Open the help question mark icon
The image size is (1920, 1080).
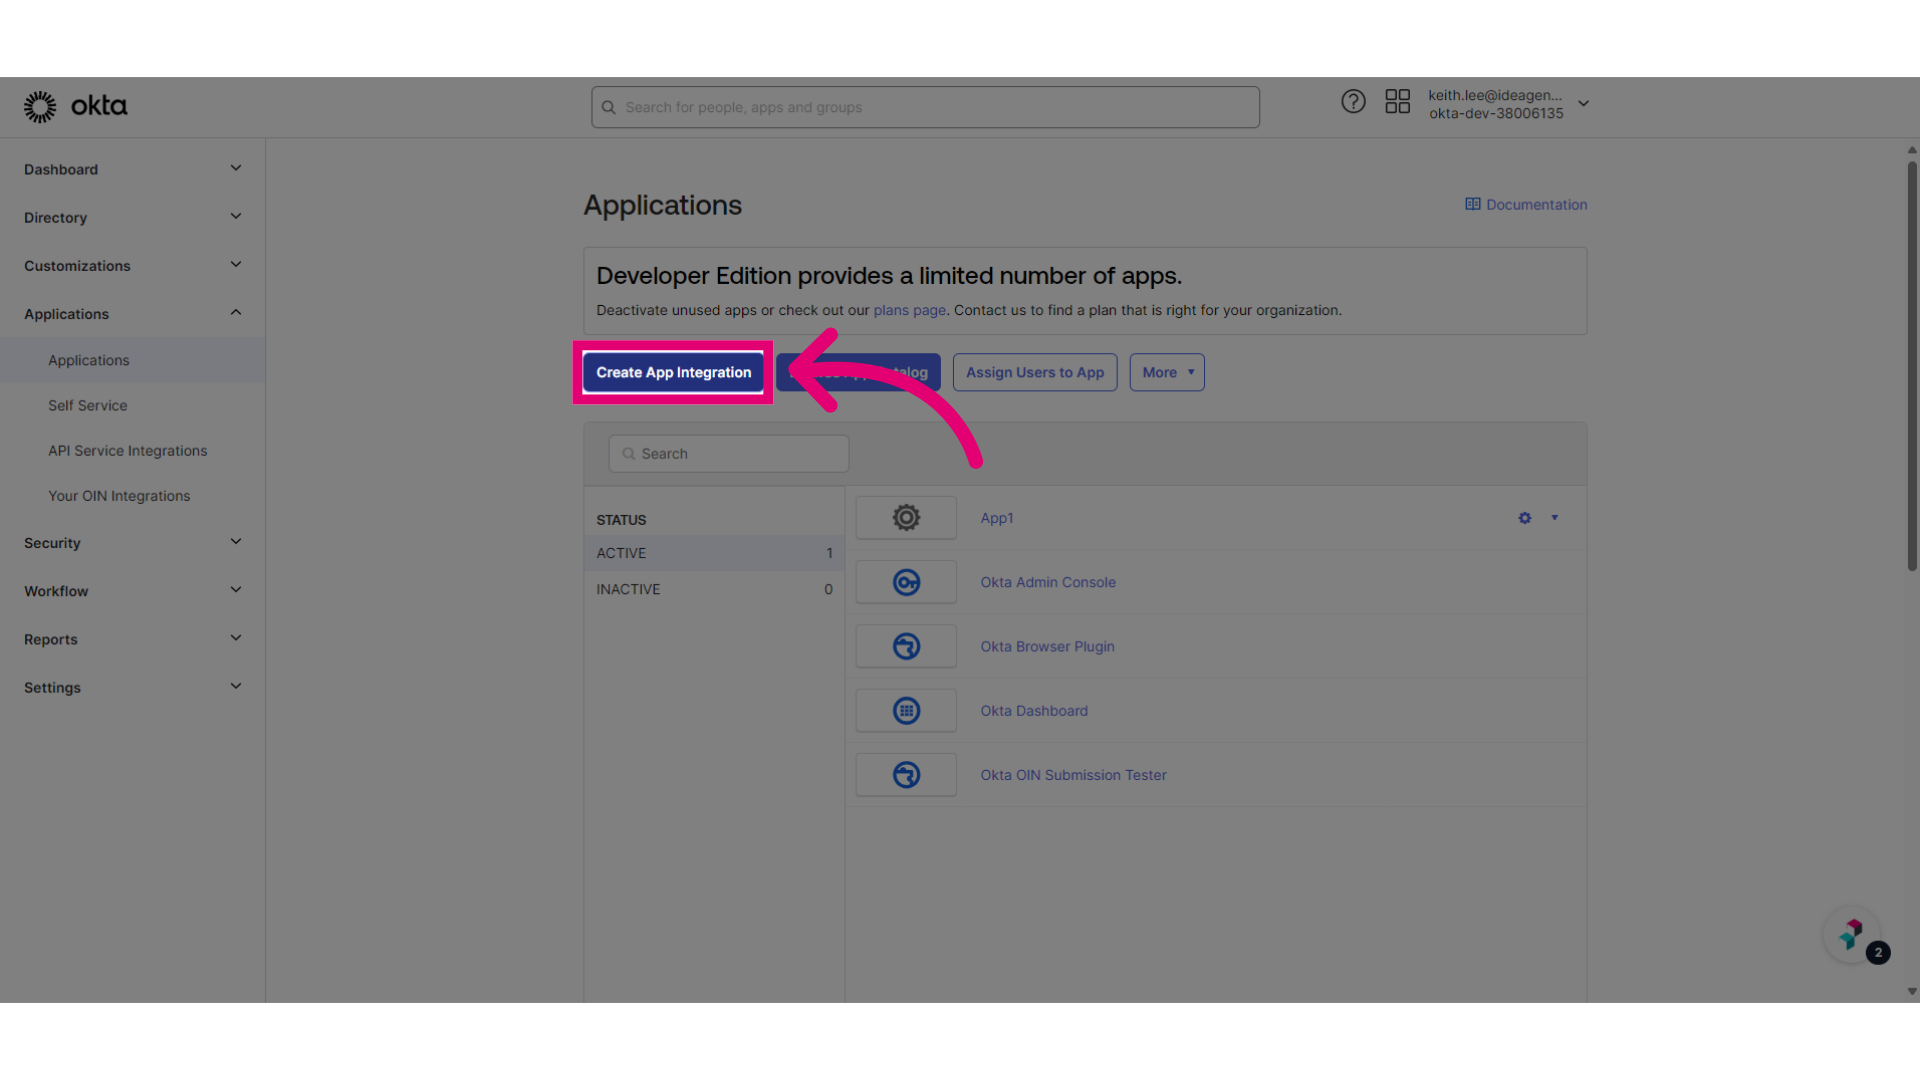coord(1353,102)
